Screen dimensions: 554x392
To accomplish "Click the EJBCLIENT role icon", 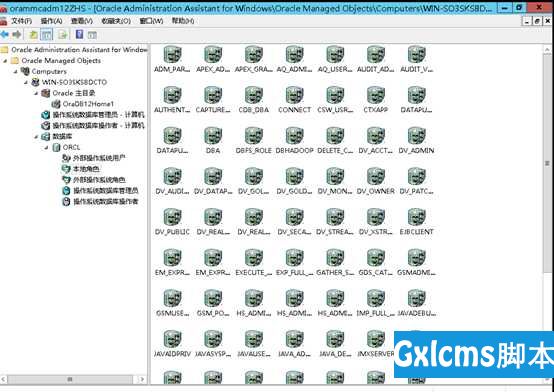I will (x=416, y=217).
